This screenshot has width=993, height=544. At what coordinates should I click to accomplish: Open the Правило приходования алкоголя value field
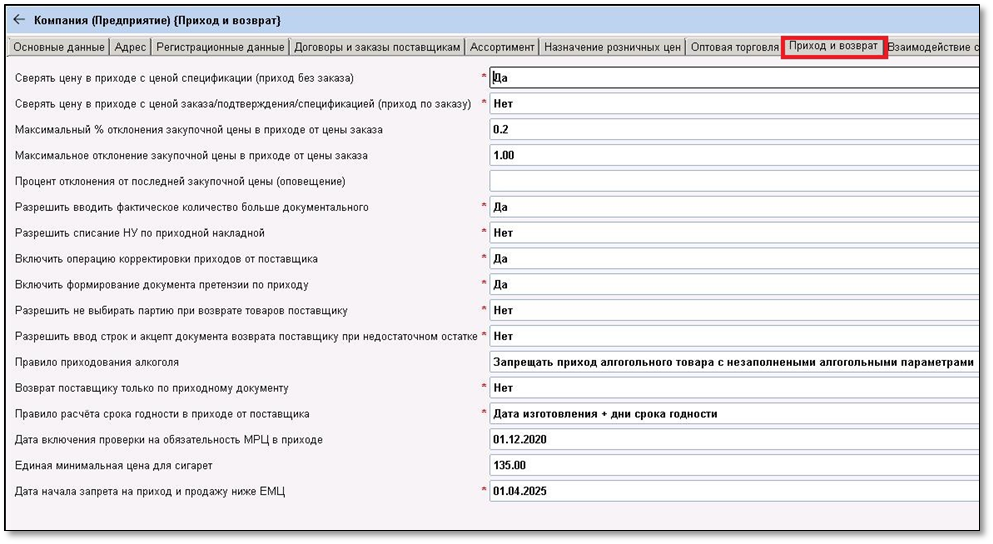pyautogui.click(x=733, y=362)
